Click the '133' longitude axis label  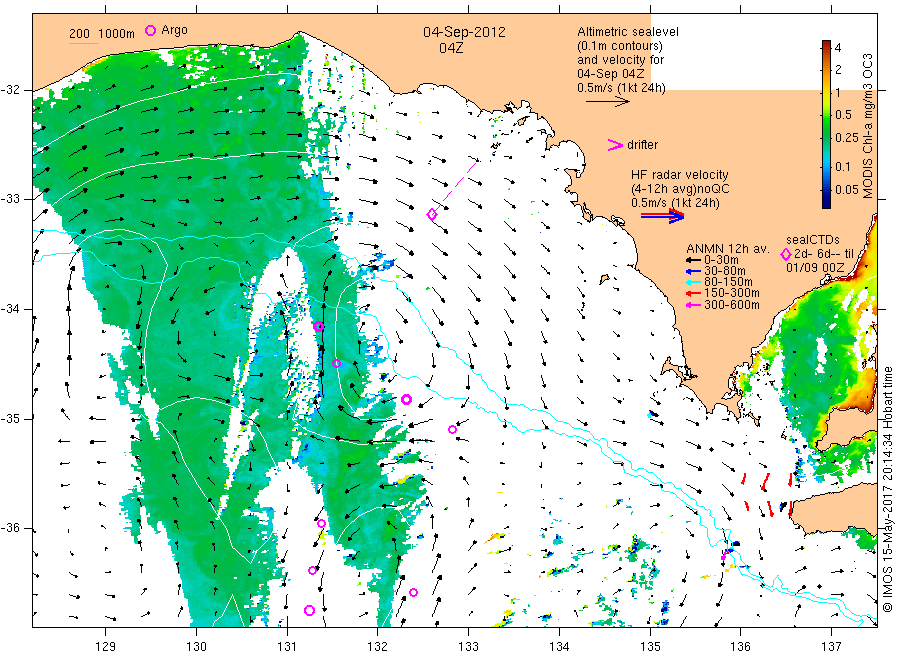(x=468, y=647)
